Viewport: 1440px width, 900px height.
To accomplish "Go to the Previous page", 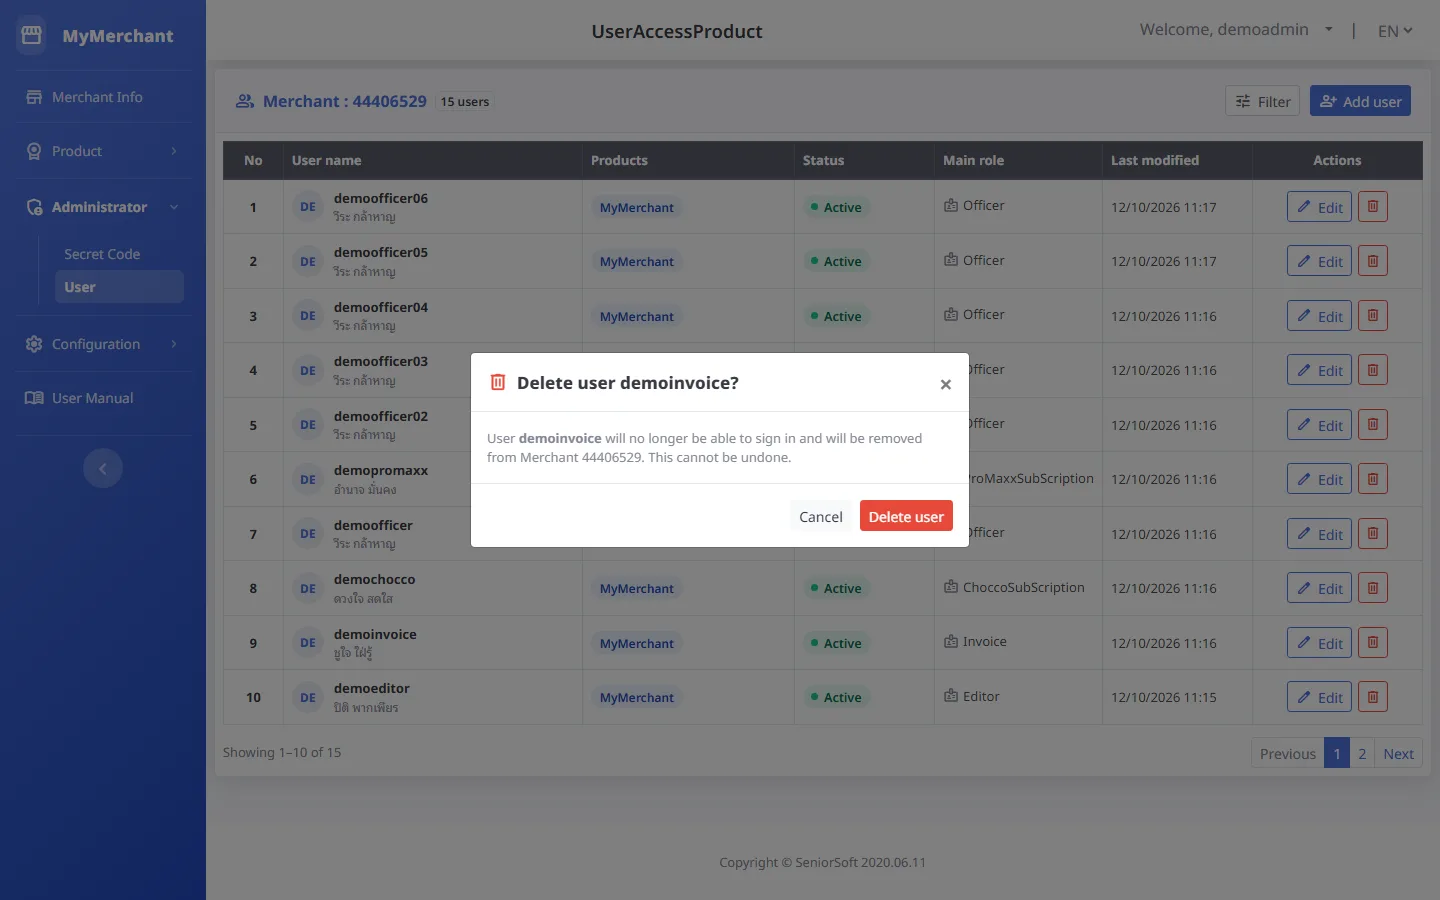I will point(1287,753).
